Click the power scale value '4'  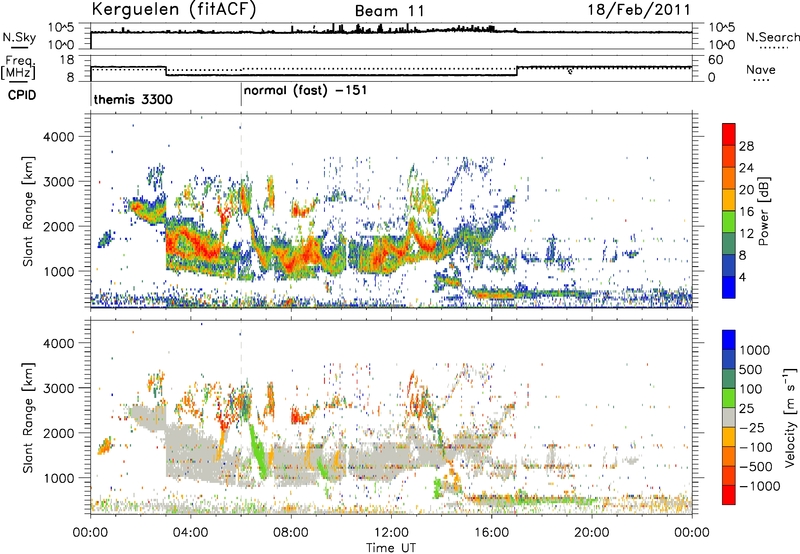click(x=742, y=277)
